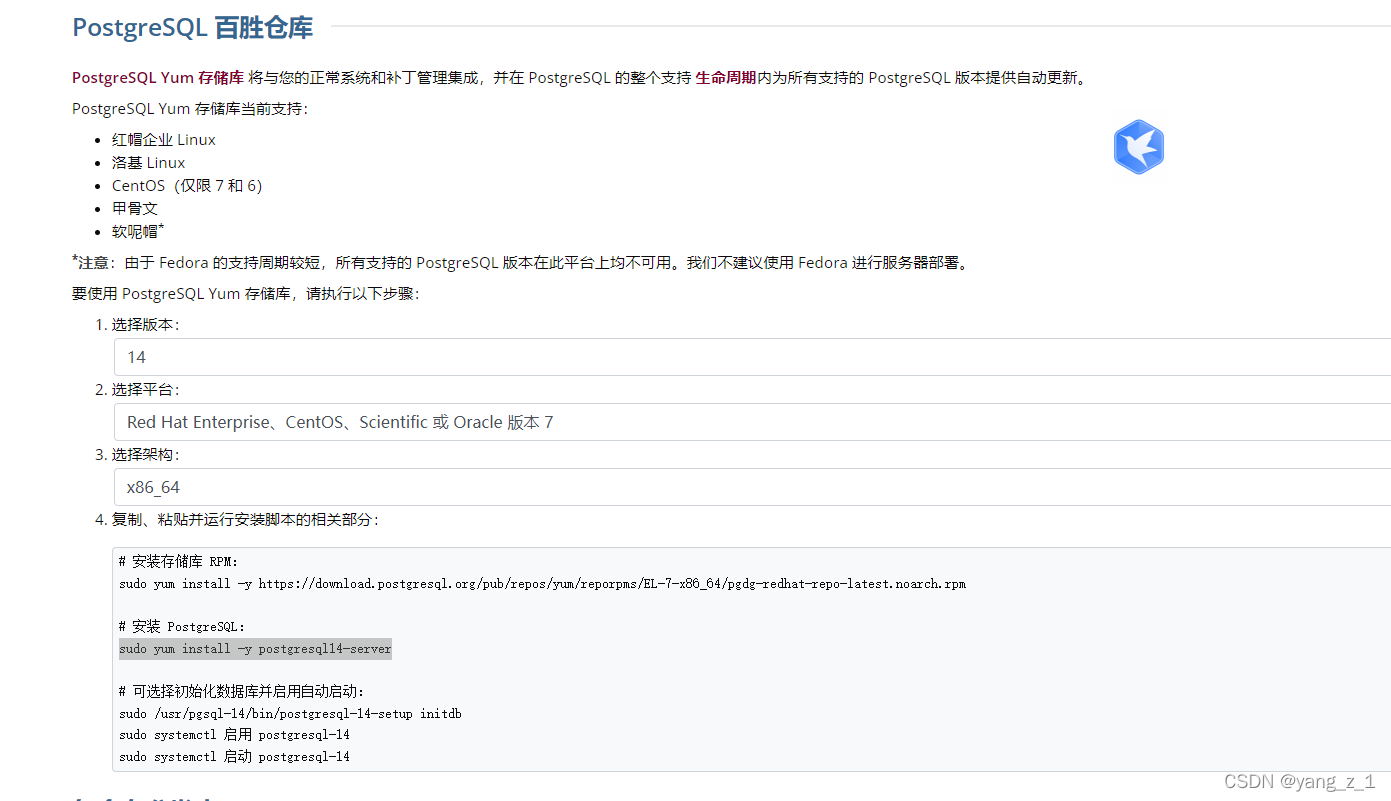Open the version dropdown showing 14
Image resolution: width=1391 pixels, height=801 pixels.
coord(752,357)
